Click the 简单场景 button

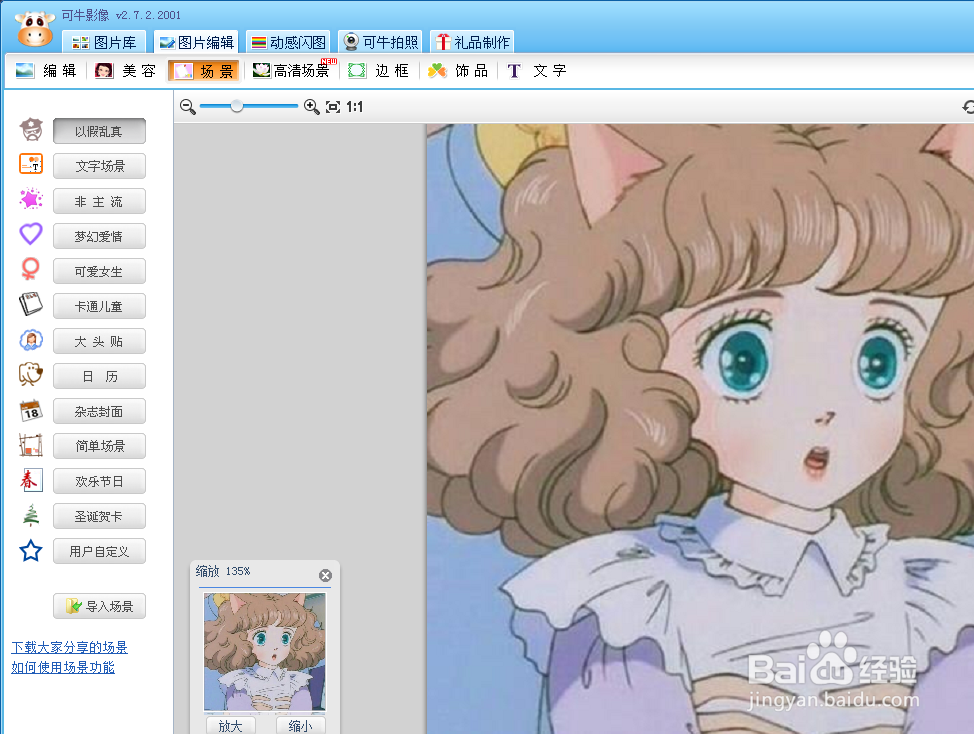pyautogui.click(x=99, y=446)
